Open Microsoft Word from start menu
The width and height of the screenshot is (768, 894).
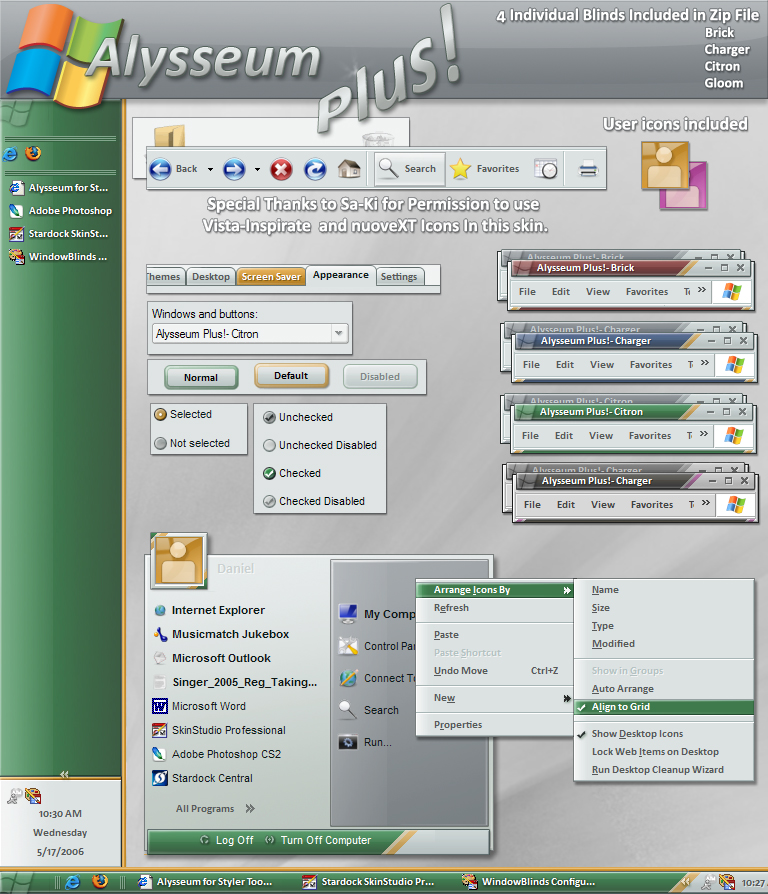point(199,706)
